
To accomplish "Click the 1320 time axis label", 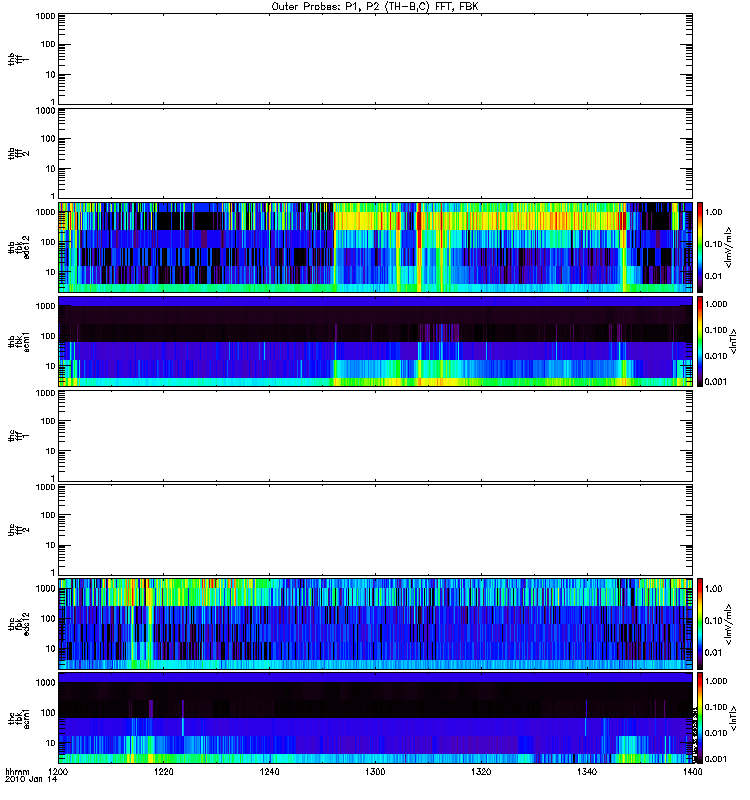I will (481, 772).
